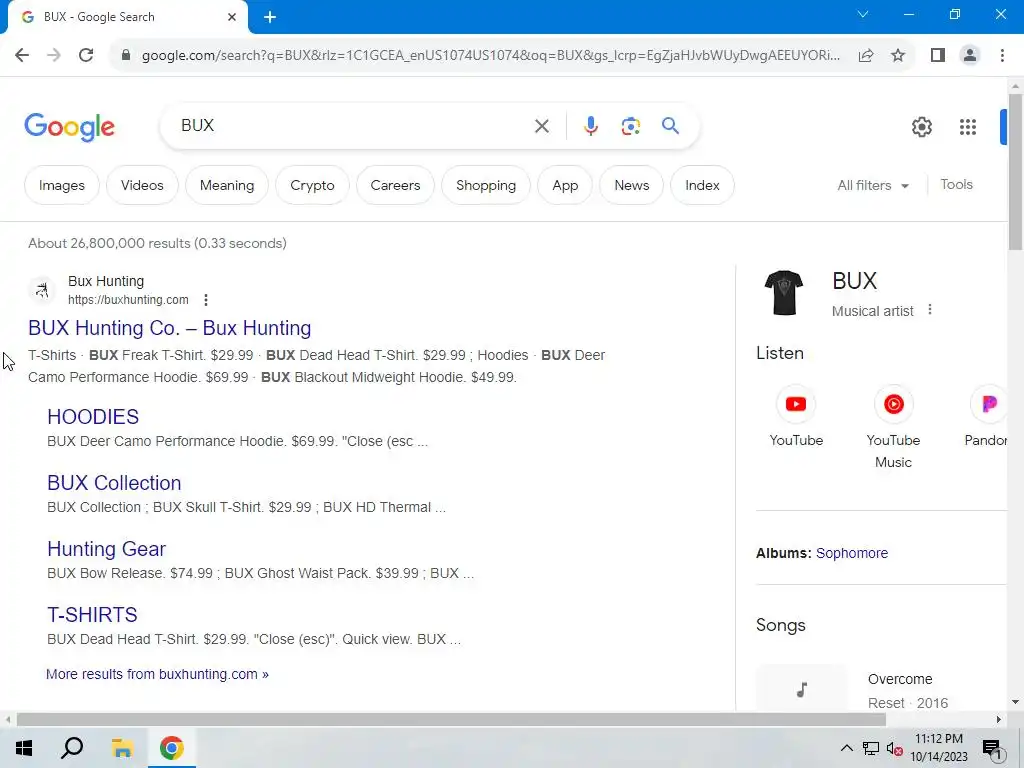Open Chrome three-dot menu
Screen dimensions: 1024x768
(x=1002, y=56)
